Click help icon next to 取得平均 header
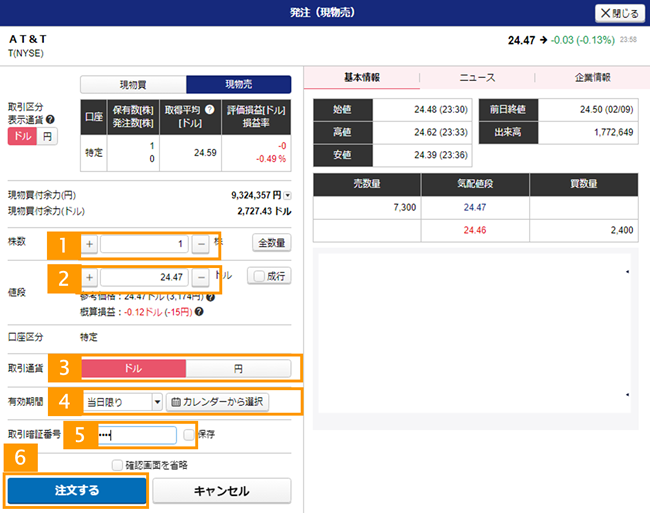 point(210,109)
